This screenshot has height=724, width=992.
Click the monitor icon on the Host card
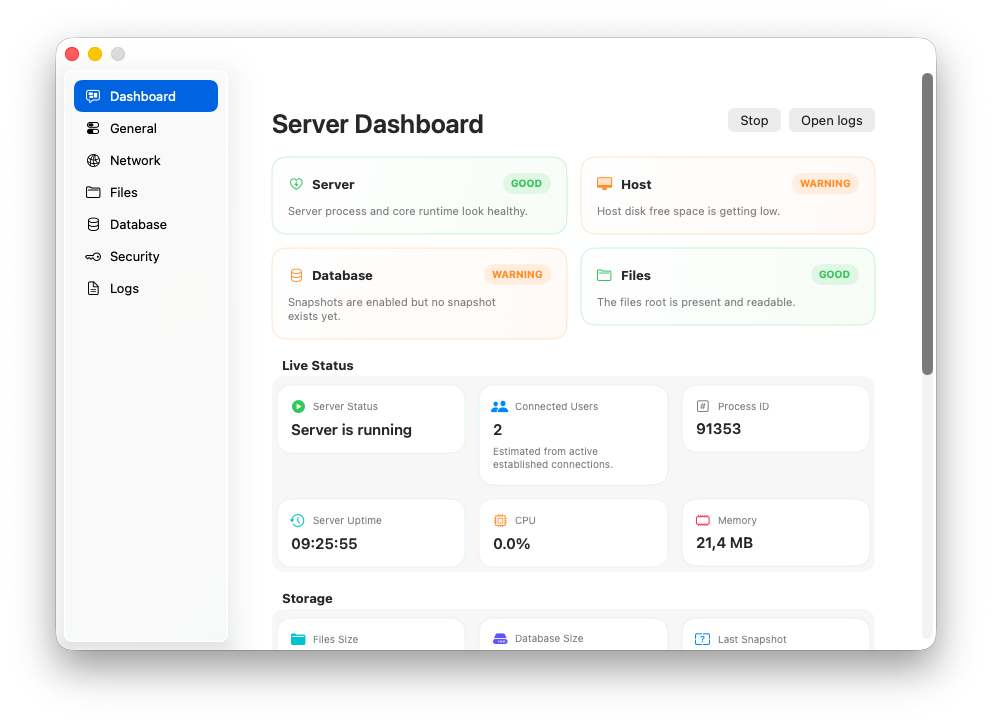click(x=604, y=184)
